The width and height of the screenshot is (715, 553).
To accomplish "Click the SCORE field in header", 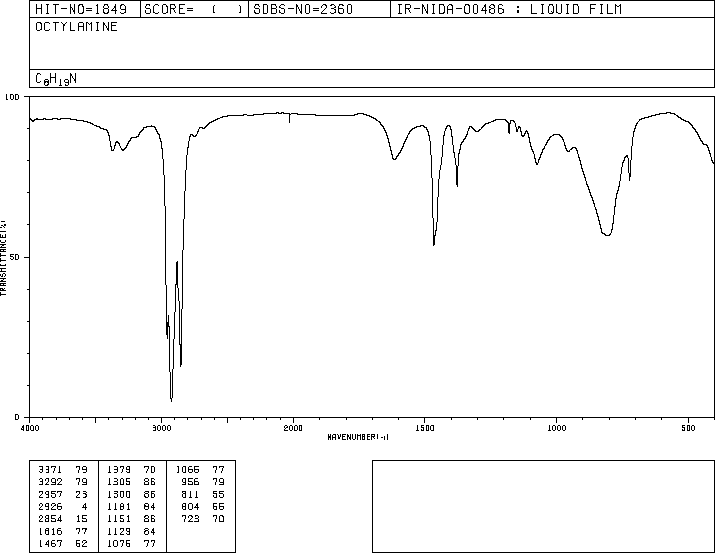I will point(194,9).
